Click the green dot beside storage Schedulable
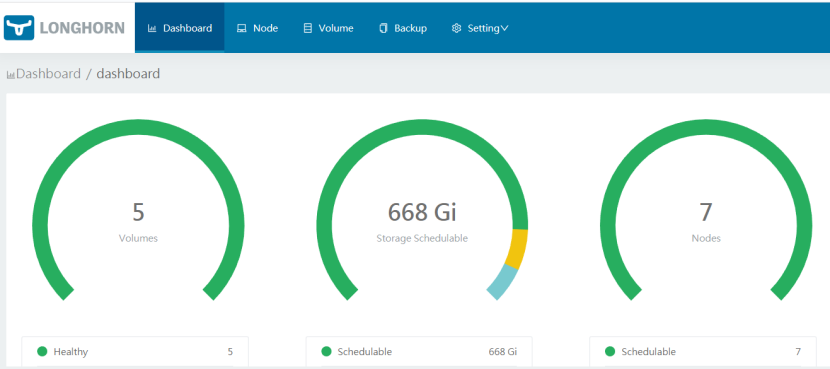 327,351
